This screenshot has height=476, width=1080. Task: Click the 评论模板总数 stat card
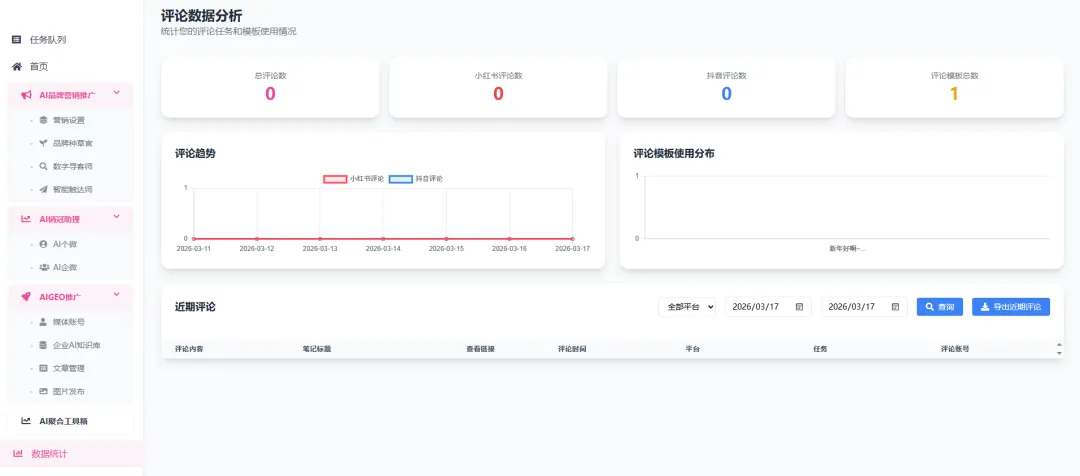[954, 87]
